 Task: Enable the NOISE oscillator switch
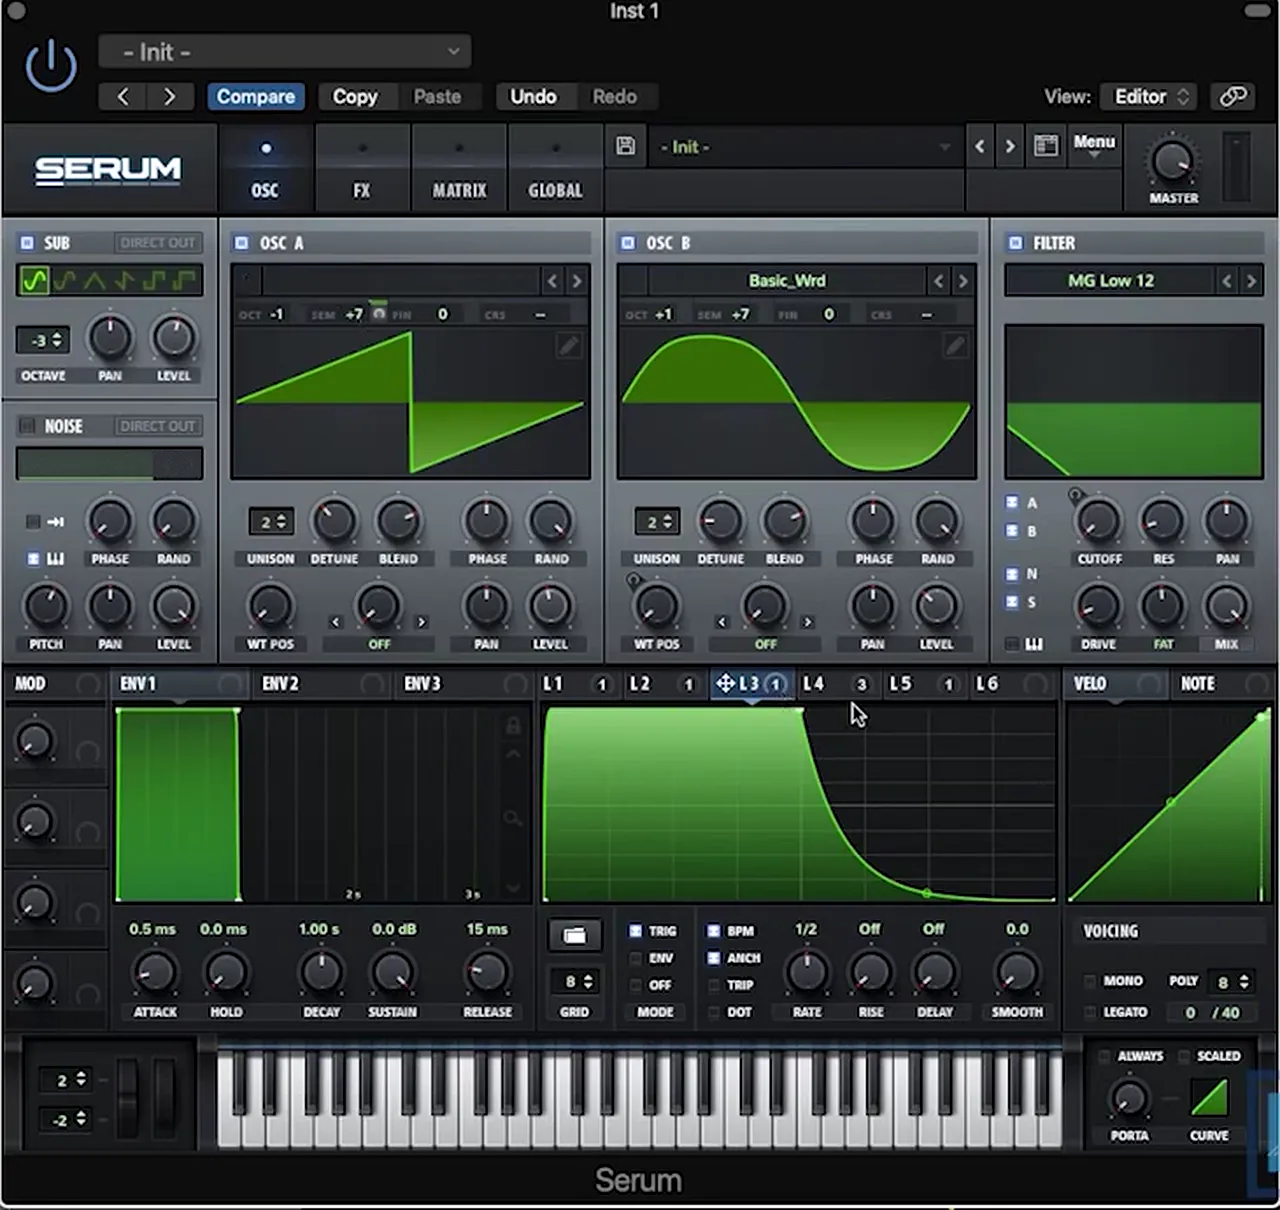tap(27, 426)
